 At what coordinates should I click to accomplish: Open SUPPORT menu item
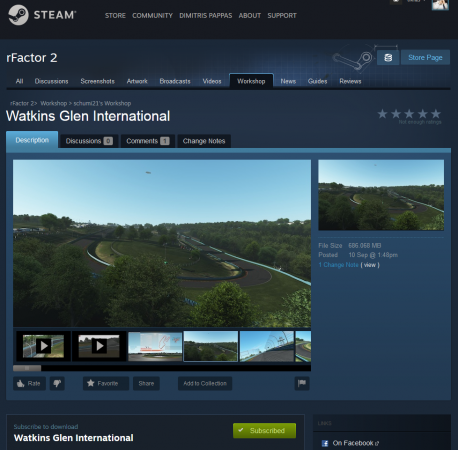pos(282,16)
